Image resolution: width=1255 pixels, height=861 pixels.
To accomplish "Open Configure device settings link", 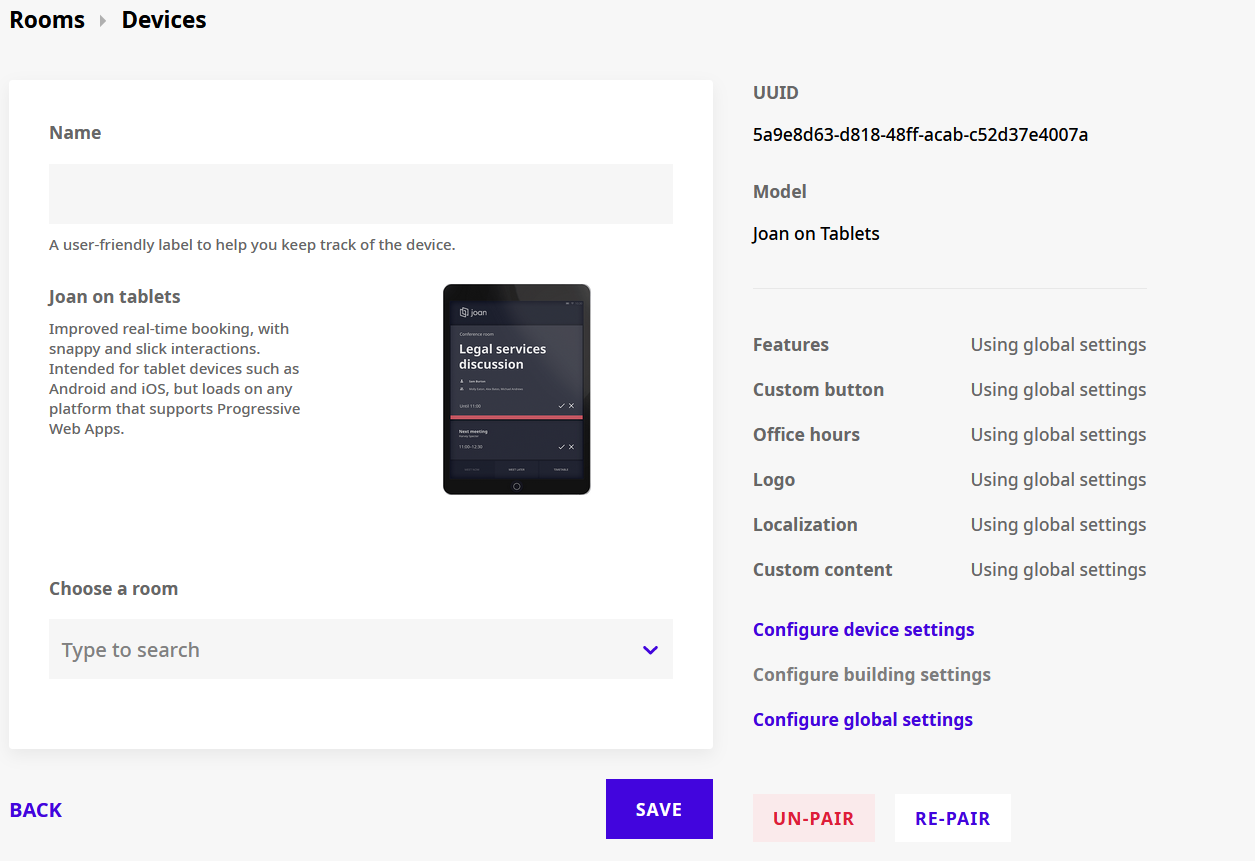I will (863, 630).
